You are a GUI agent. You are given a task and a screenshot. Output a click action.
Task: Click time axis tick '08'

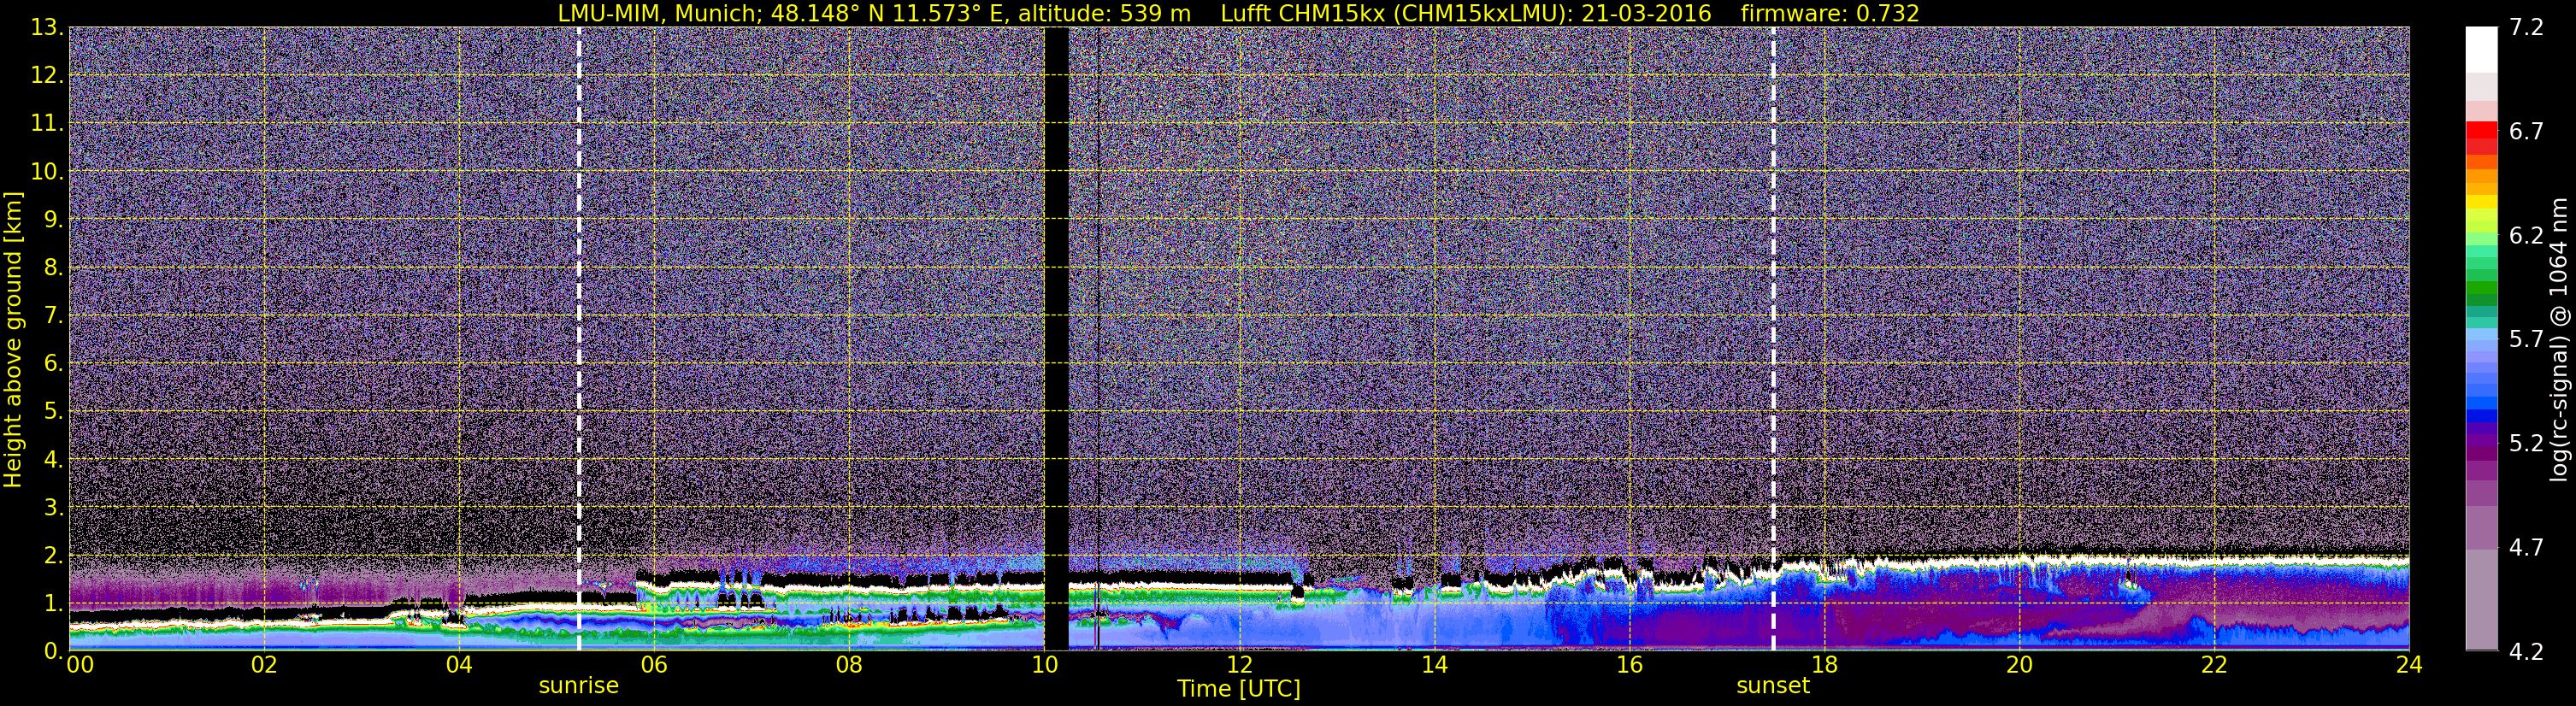[x=849, y=666]
